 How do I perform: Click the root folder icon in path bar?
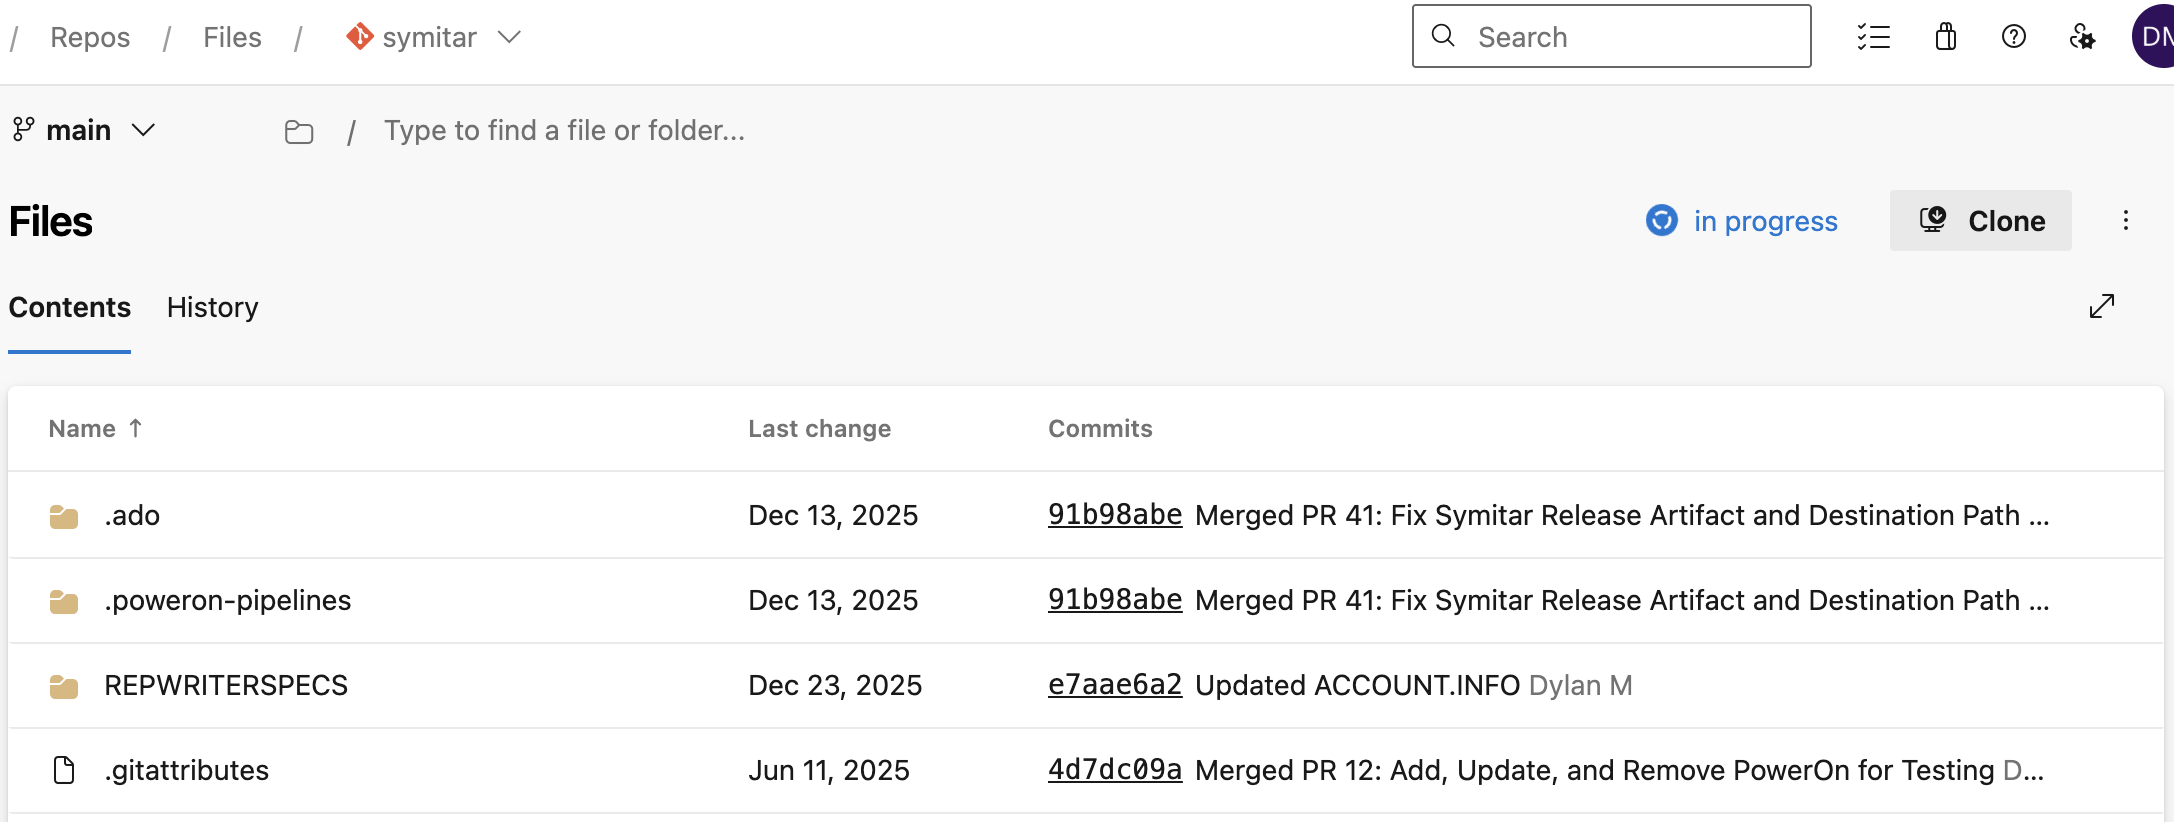point(299,132)
